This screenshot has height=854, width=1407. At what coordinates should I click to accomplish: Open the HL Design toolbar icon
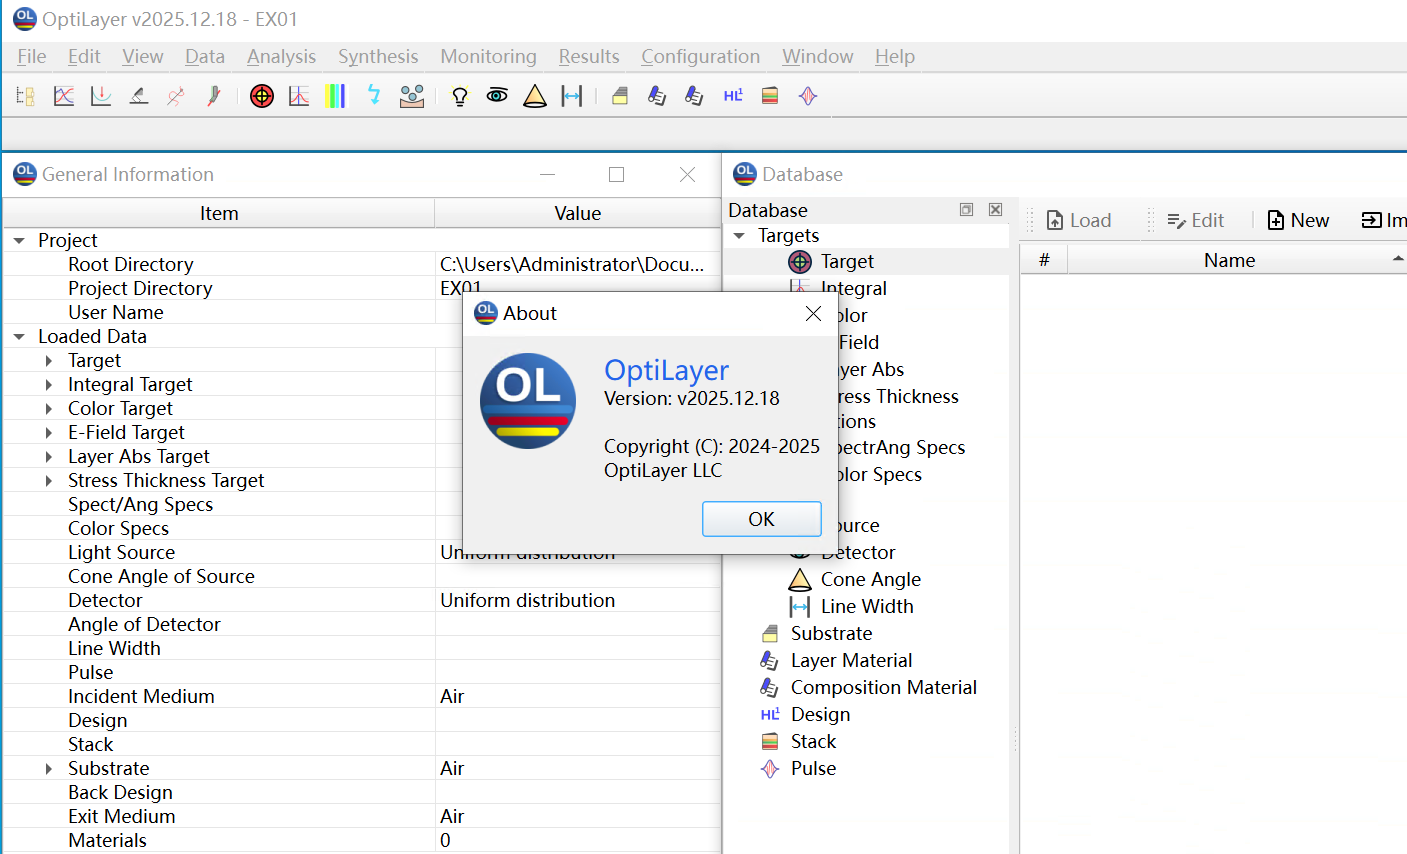(733, 96)
